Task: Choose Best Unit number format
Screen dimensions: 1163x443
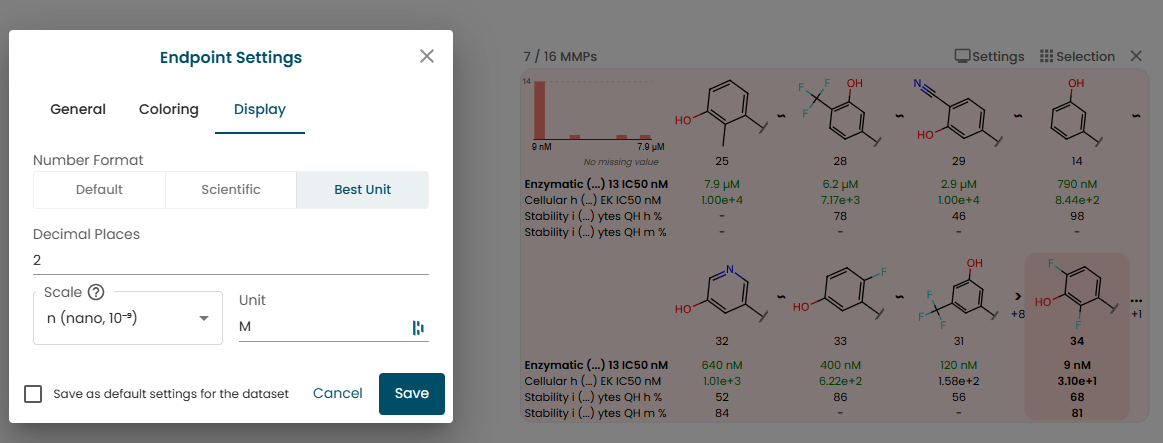Action: point(363,189)
